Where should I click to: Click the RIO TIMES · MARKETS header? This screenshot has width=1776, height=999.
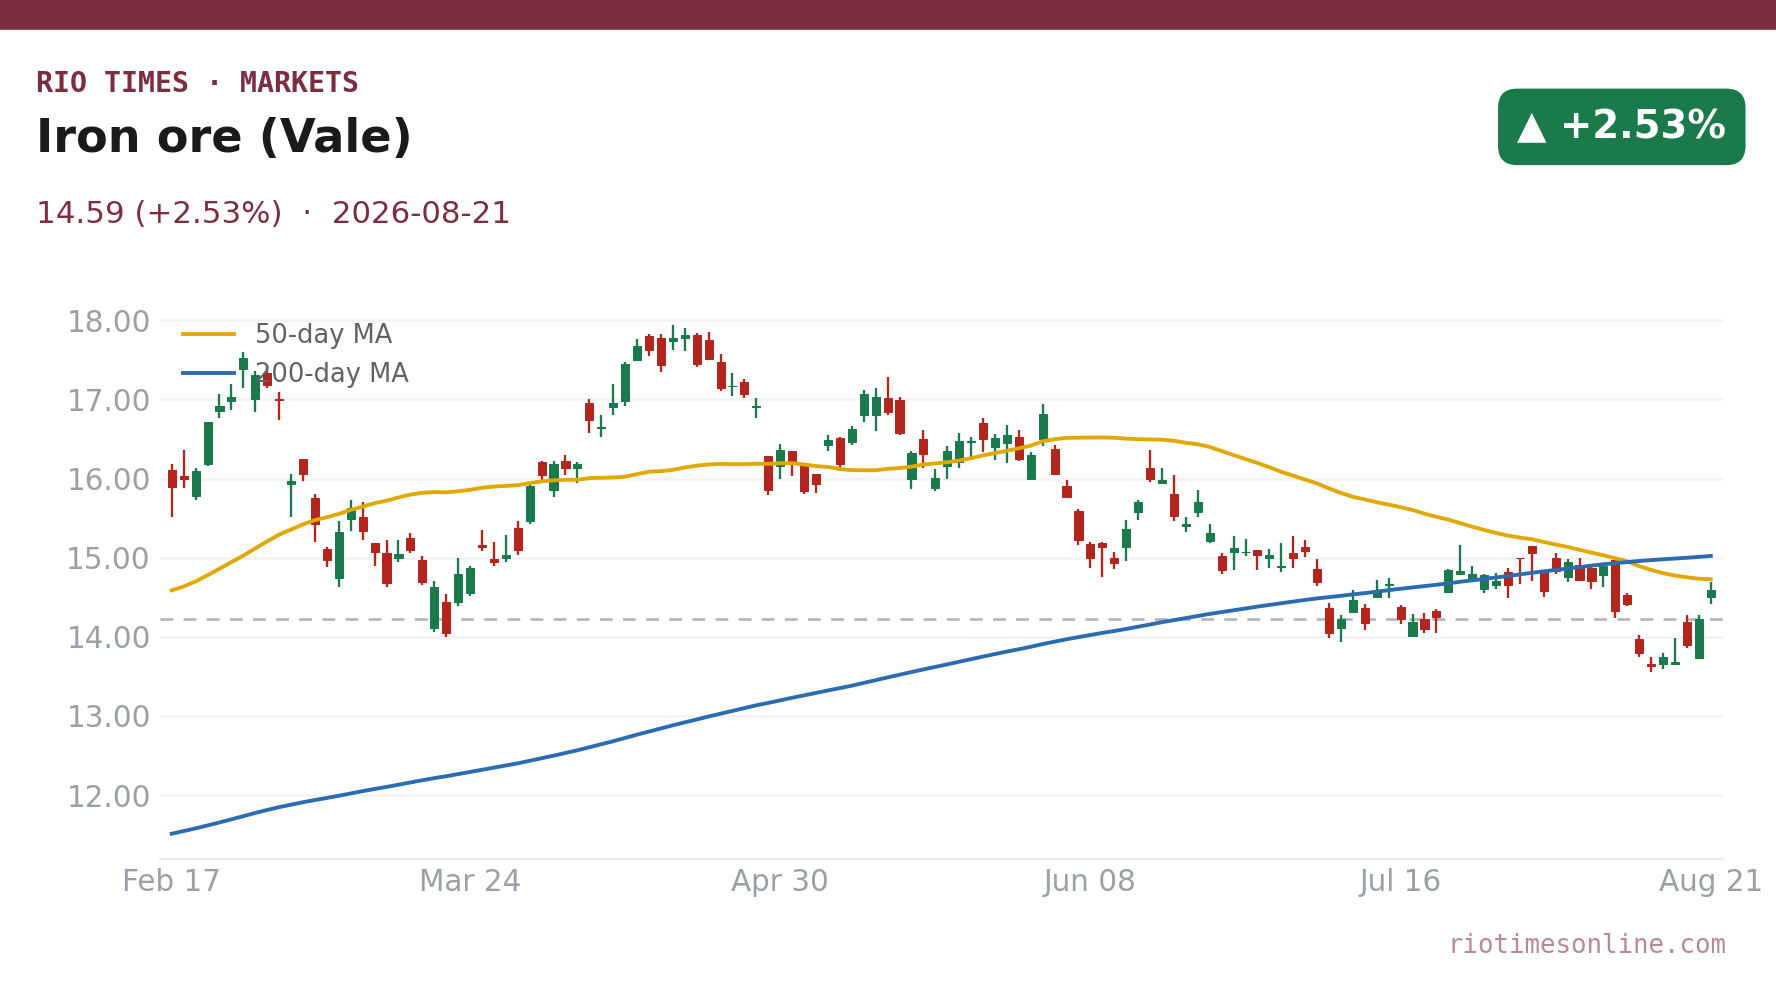pos(197,83)
